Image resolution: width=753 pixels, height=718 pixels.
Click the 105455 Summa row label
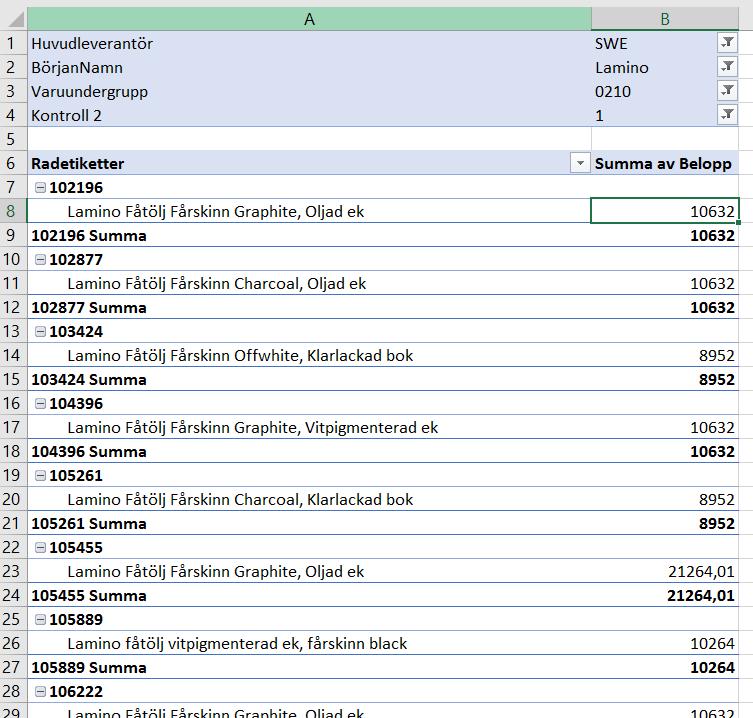pyautogui.click(x=89, y=596)
